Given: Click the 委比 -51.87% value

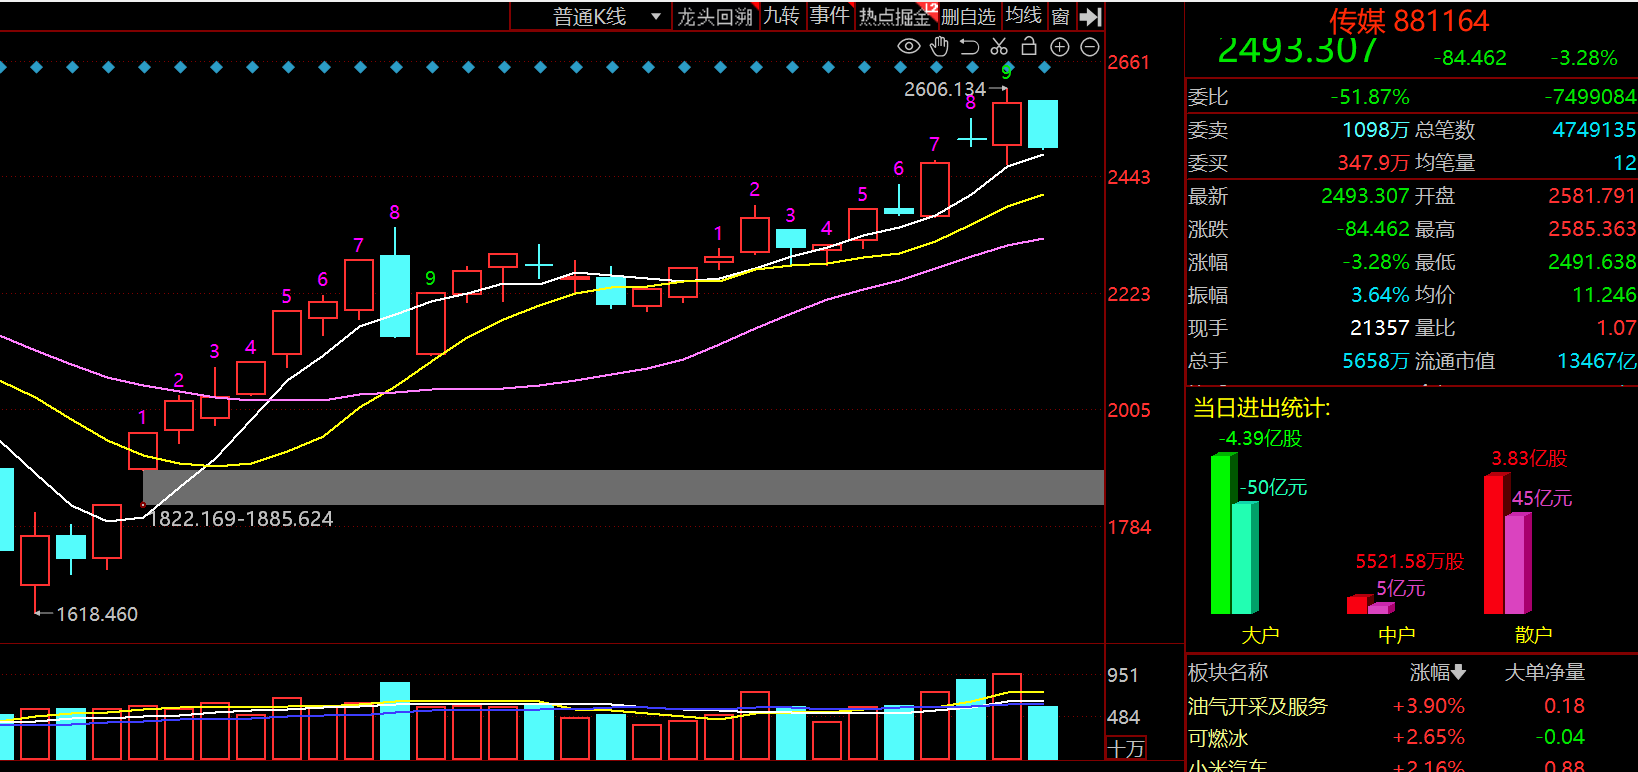Looking at the screenshot, I should point(1370,97).
